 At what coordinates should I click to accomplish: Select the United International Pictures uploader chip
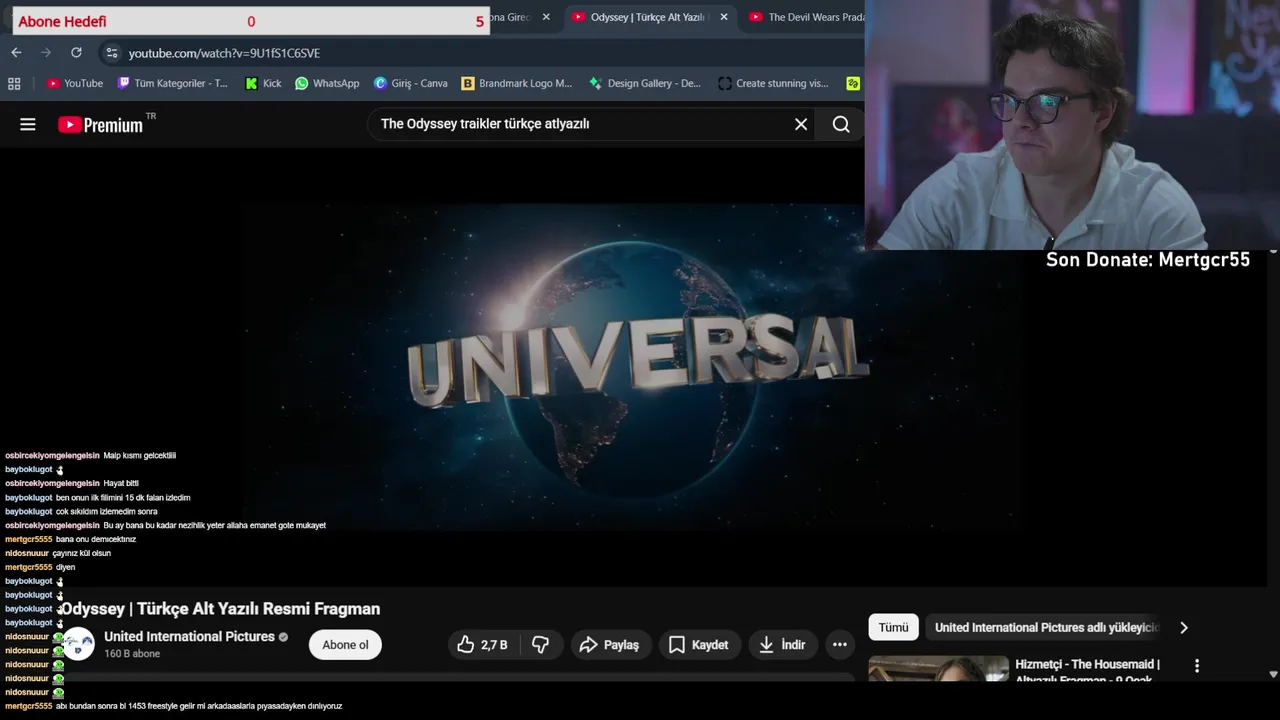point(1046,628)
